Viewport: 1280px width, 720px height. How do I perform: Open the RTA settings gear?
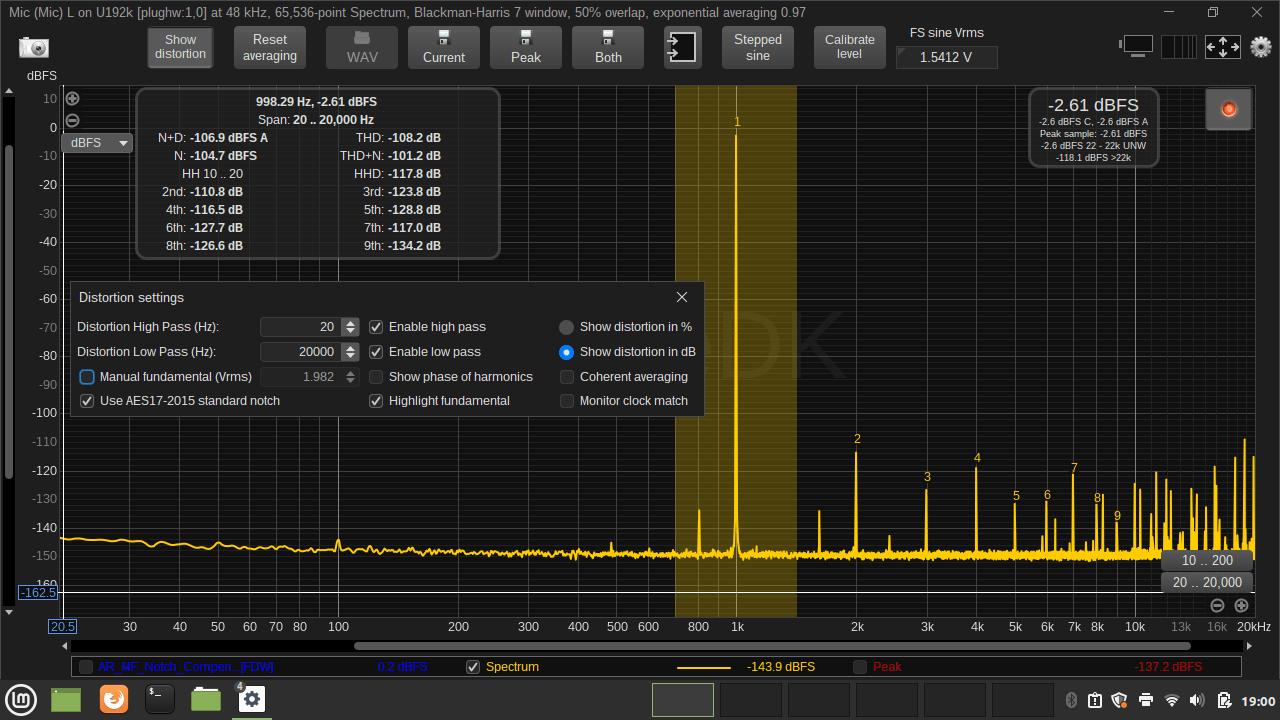pyautogui.click(x=1261, y=47)
